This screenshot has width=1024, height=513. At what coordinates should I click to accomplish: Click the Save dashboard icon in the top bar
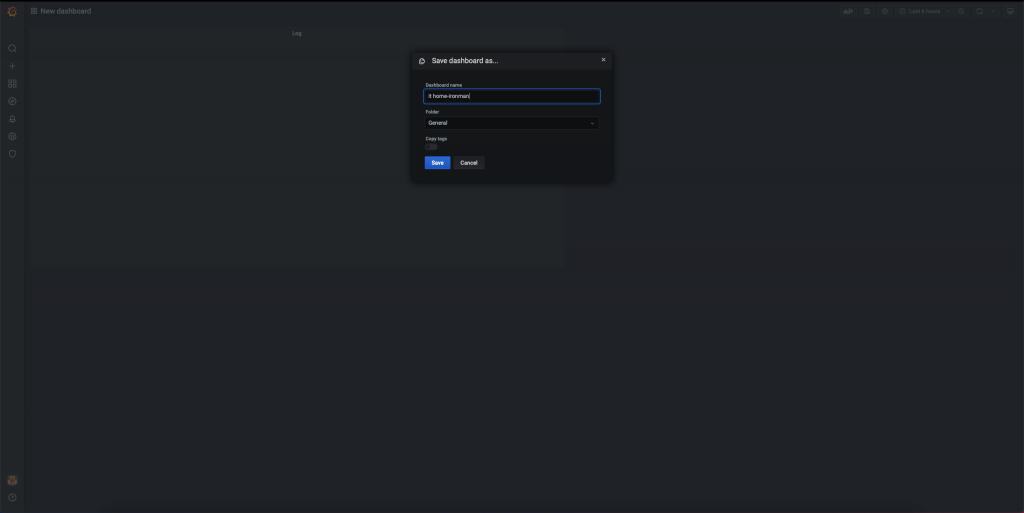click(867, 11)
